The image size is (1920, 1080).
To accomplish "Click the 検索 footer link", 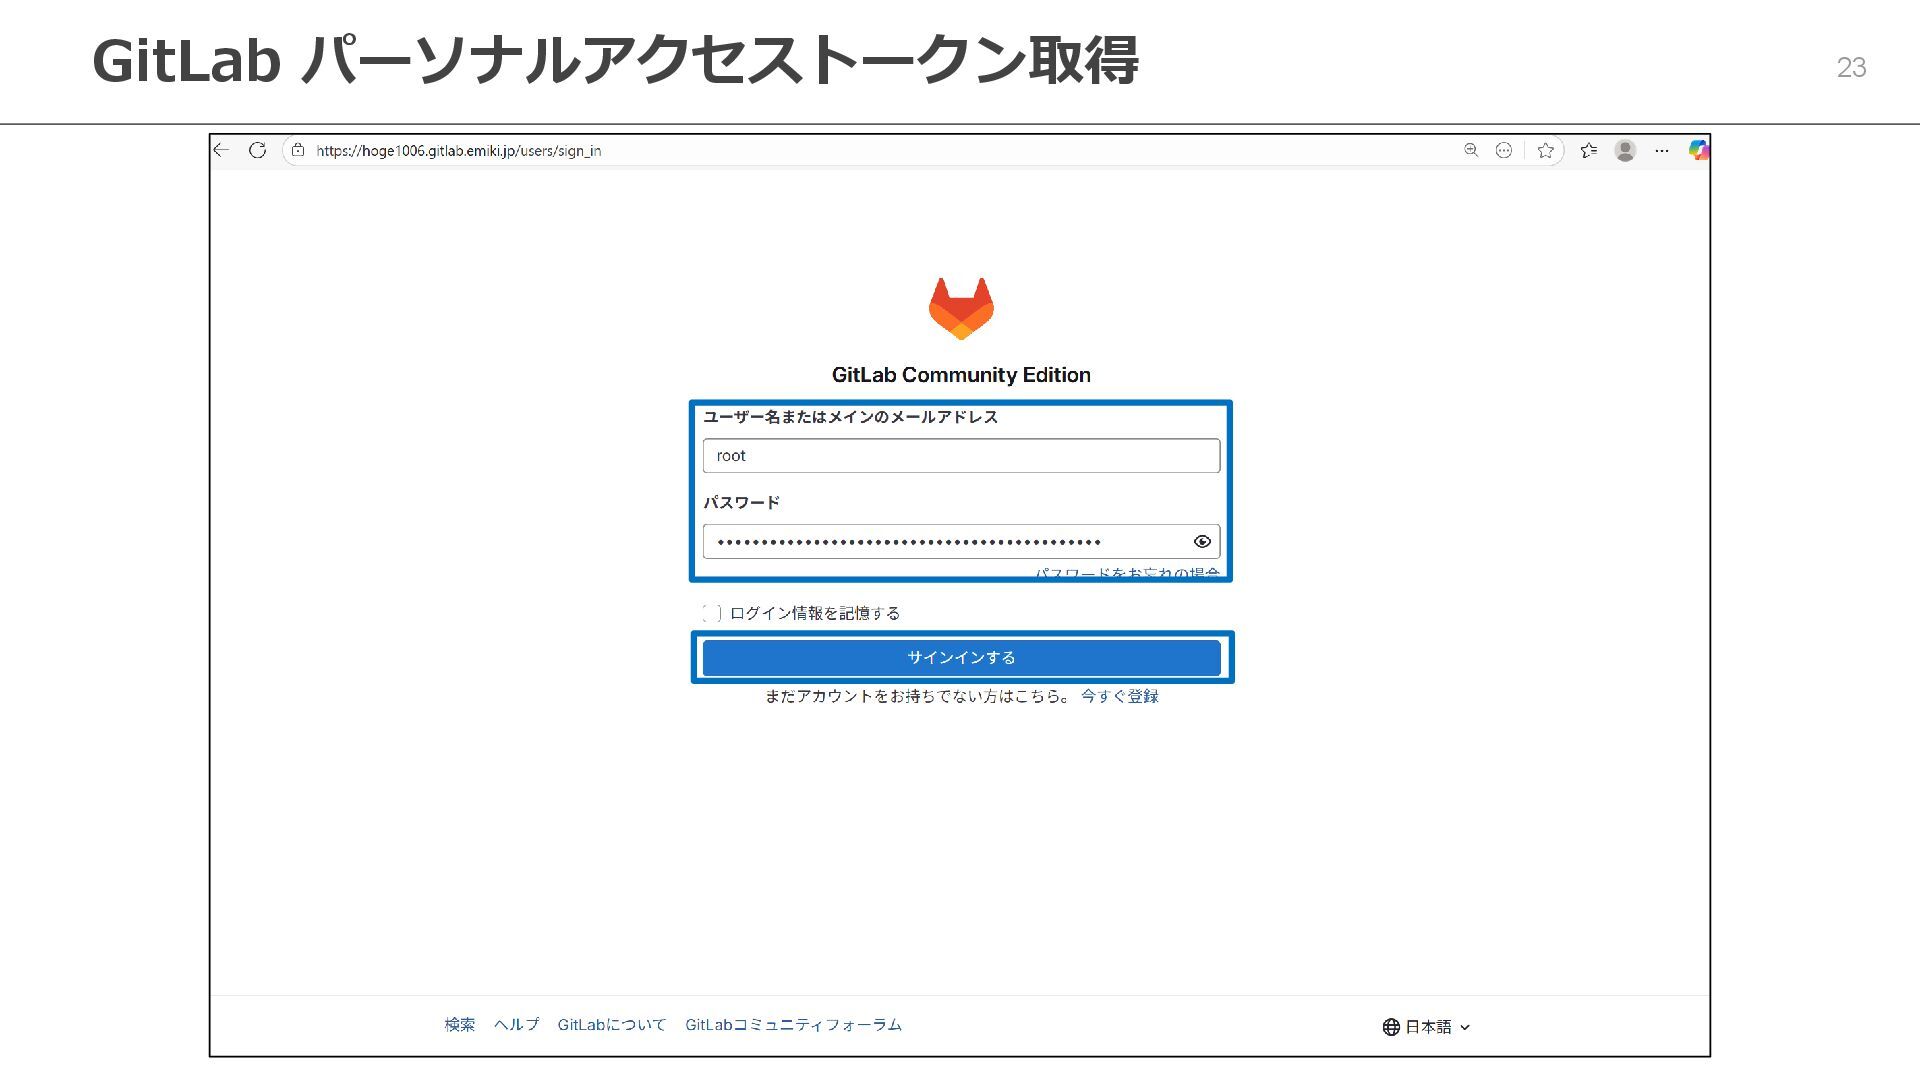I will point(460,1024).
